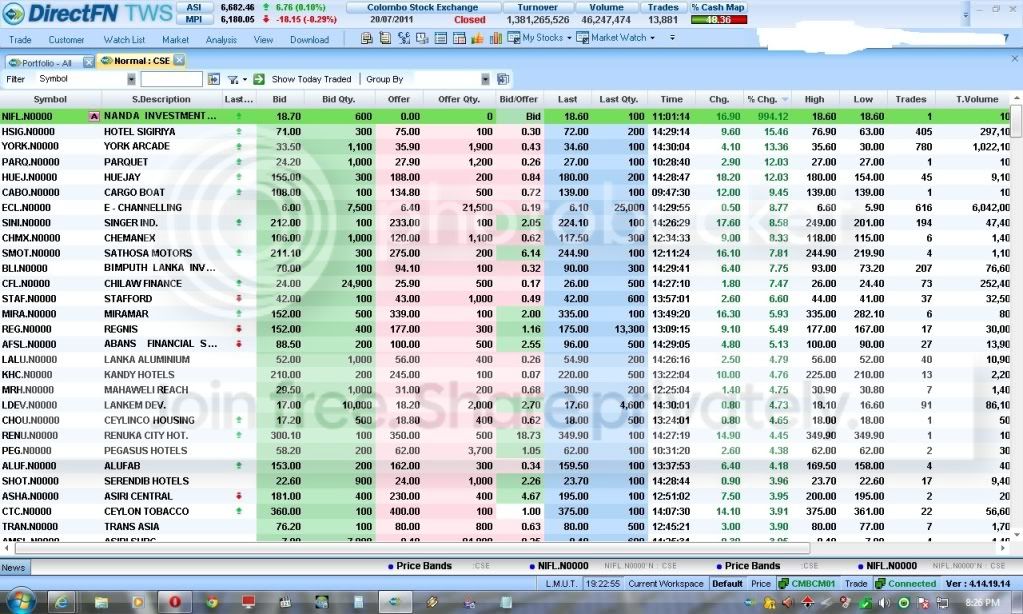Open Opera browser from the taskbar

pos(174,602)
